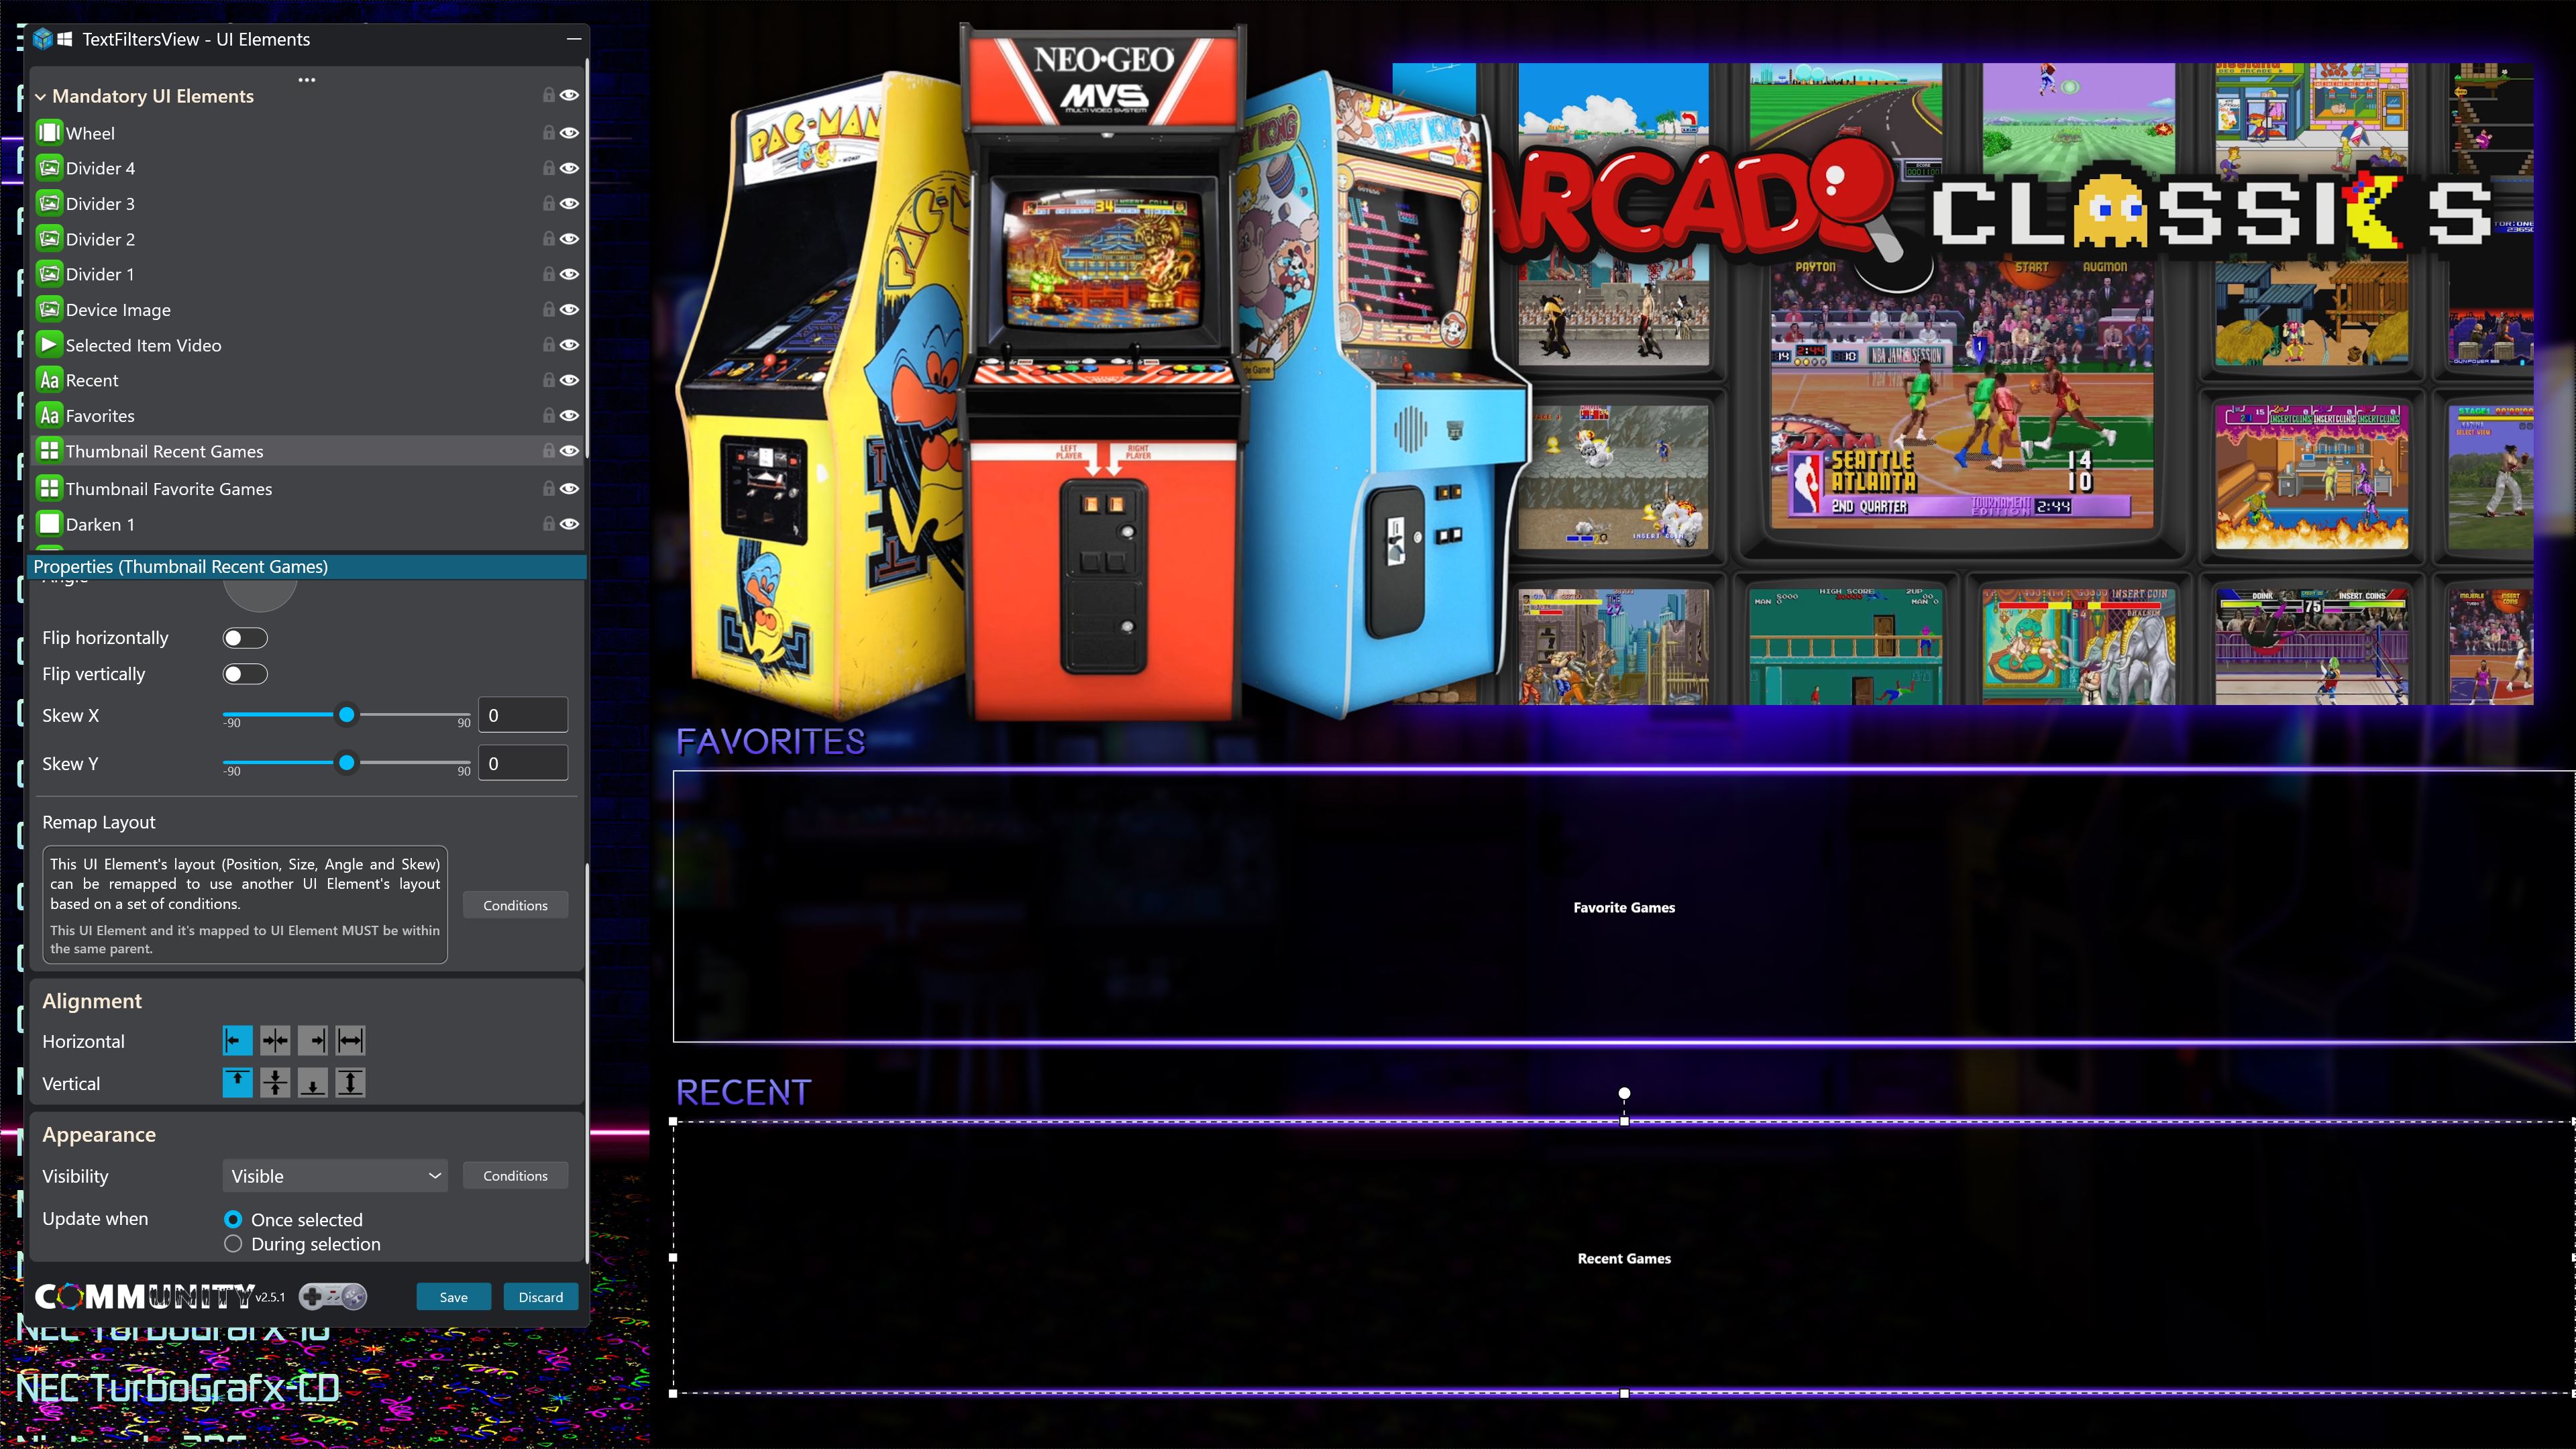This screenshot has height=1449, width=2576.
Task: Hide the Favorites text element
Action: (x=569, y=415)
